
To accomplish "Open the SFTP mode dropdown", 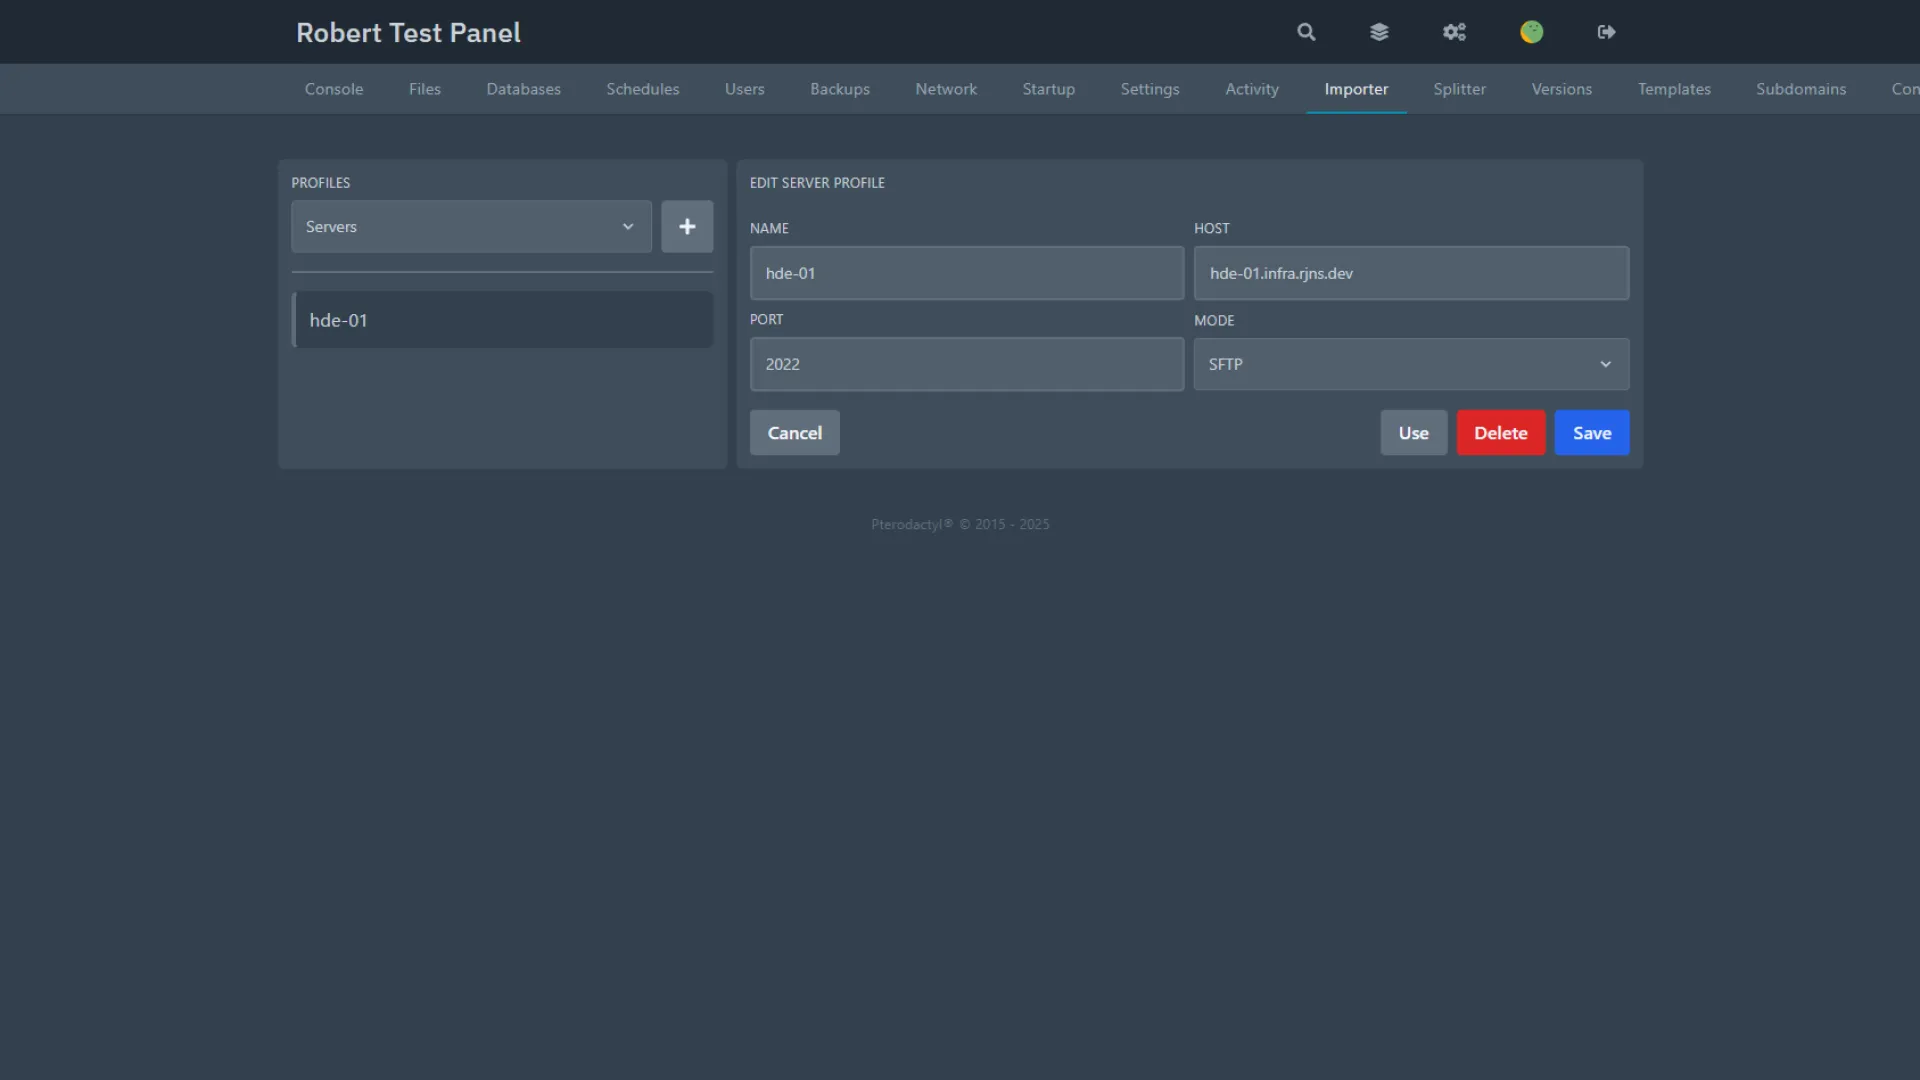I will tap(1410, 364).
